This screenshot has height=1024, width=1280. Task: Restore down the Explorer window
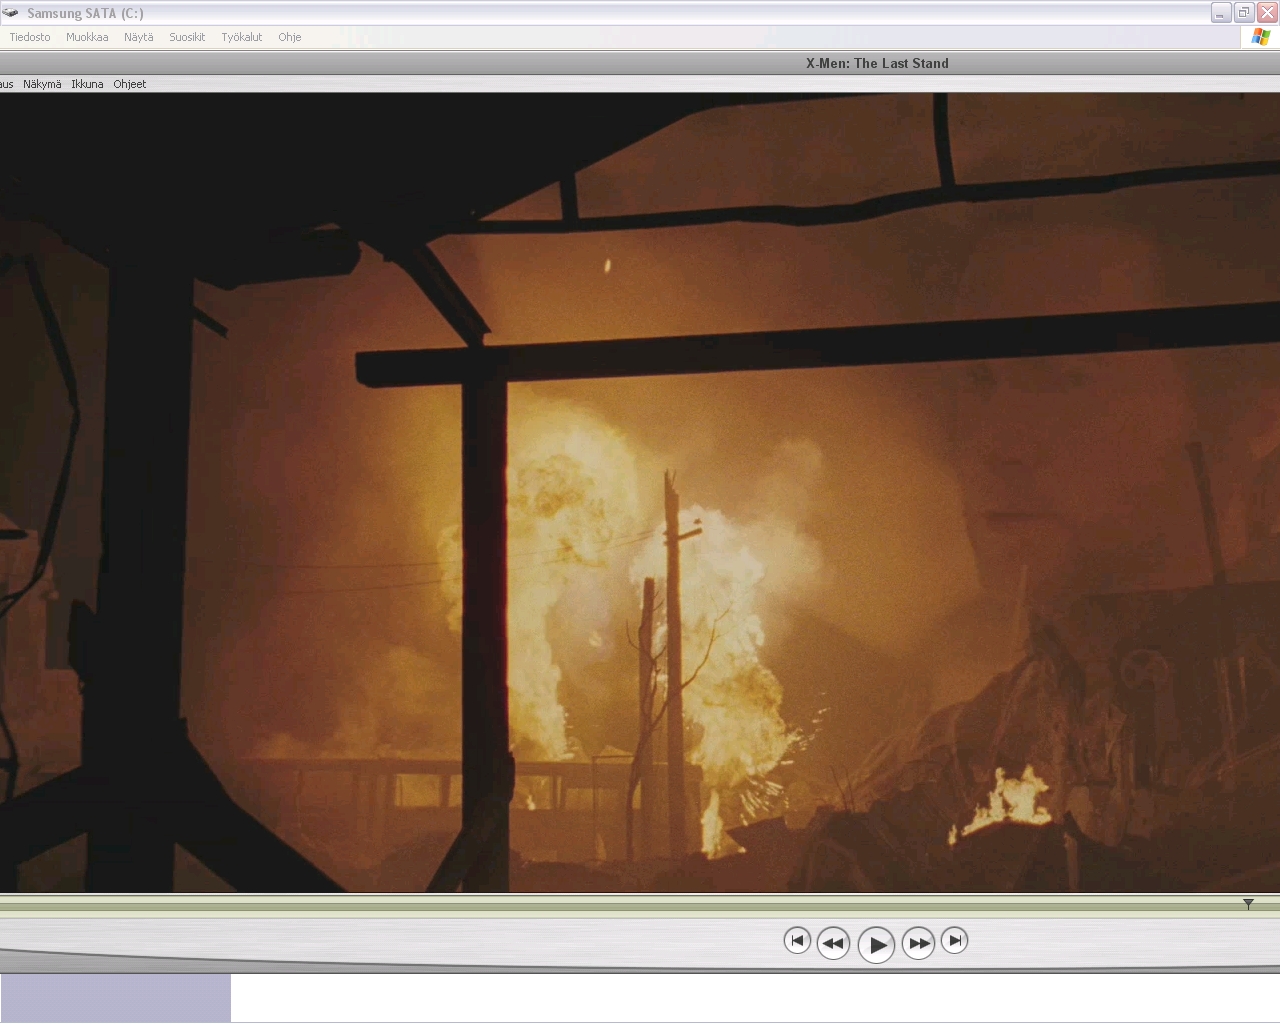[x=1243, y=13]
